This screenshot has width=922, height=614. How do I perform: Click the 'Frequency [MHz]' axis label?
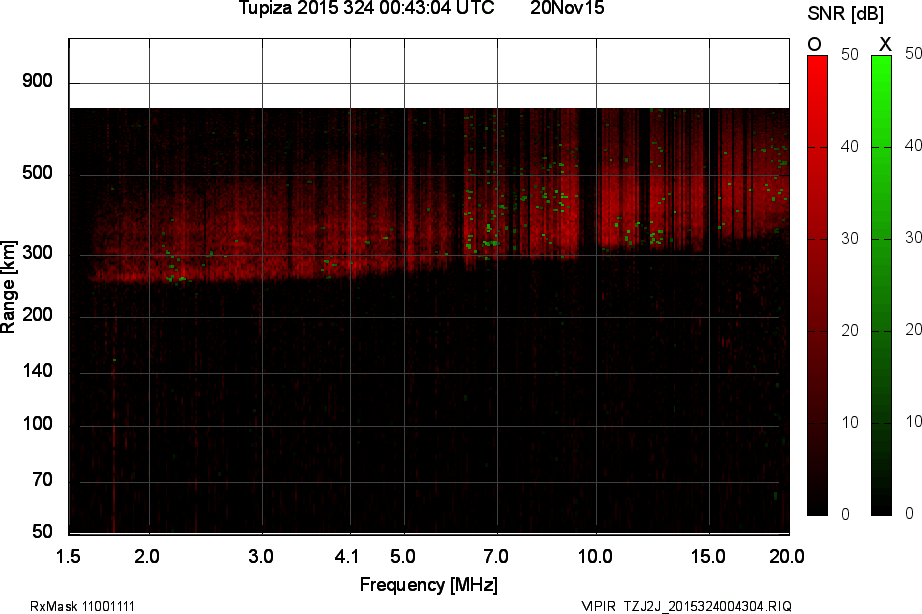pyautogui.click(x=428, y=585)
